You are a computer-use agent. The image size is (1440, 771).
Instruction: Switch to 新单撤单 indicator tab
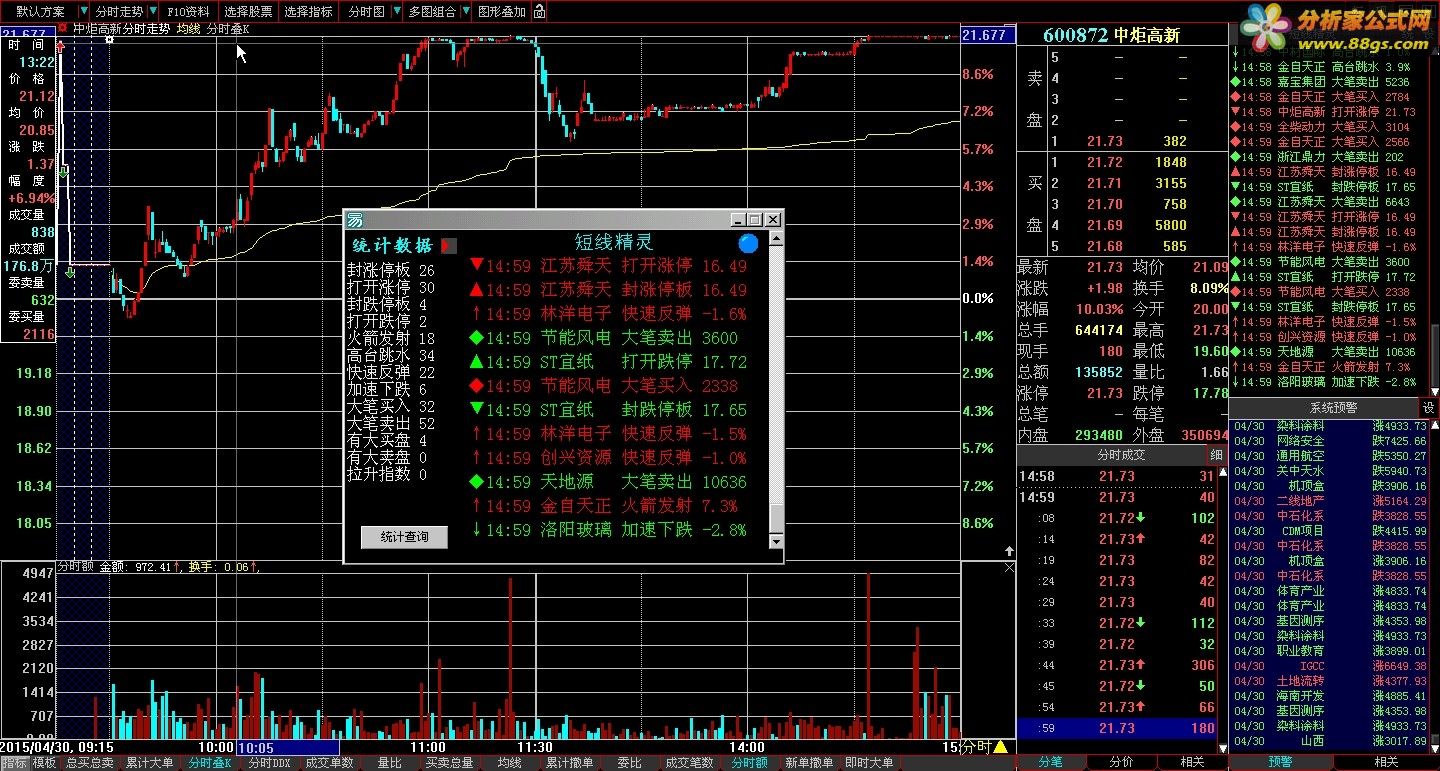click(809, 763)
